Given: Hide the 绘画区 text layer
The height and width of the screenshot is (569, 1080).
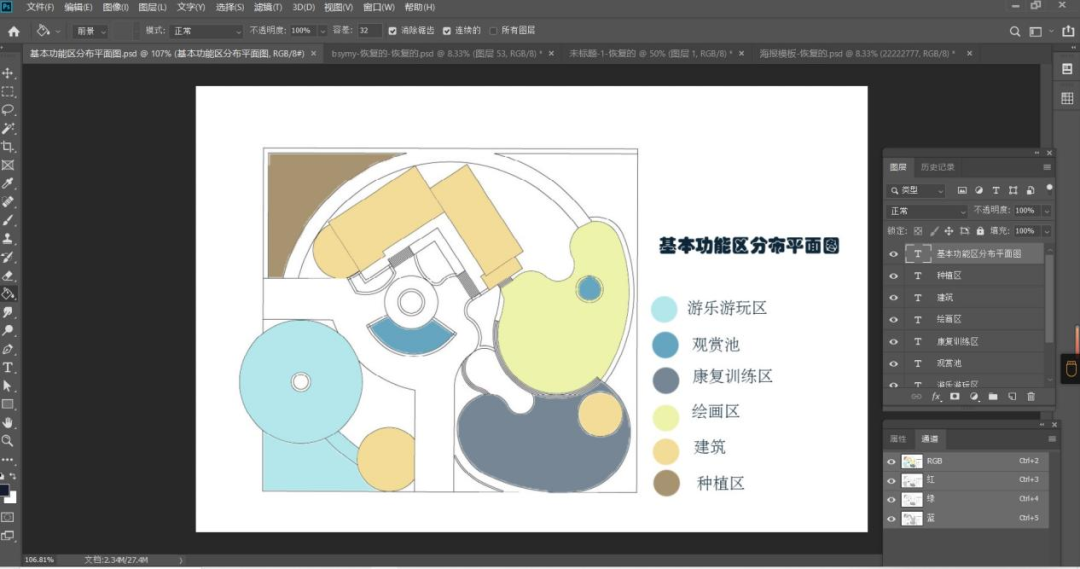Looking at the screenshot, I should 893,320.
